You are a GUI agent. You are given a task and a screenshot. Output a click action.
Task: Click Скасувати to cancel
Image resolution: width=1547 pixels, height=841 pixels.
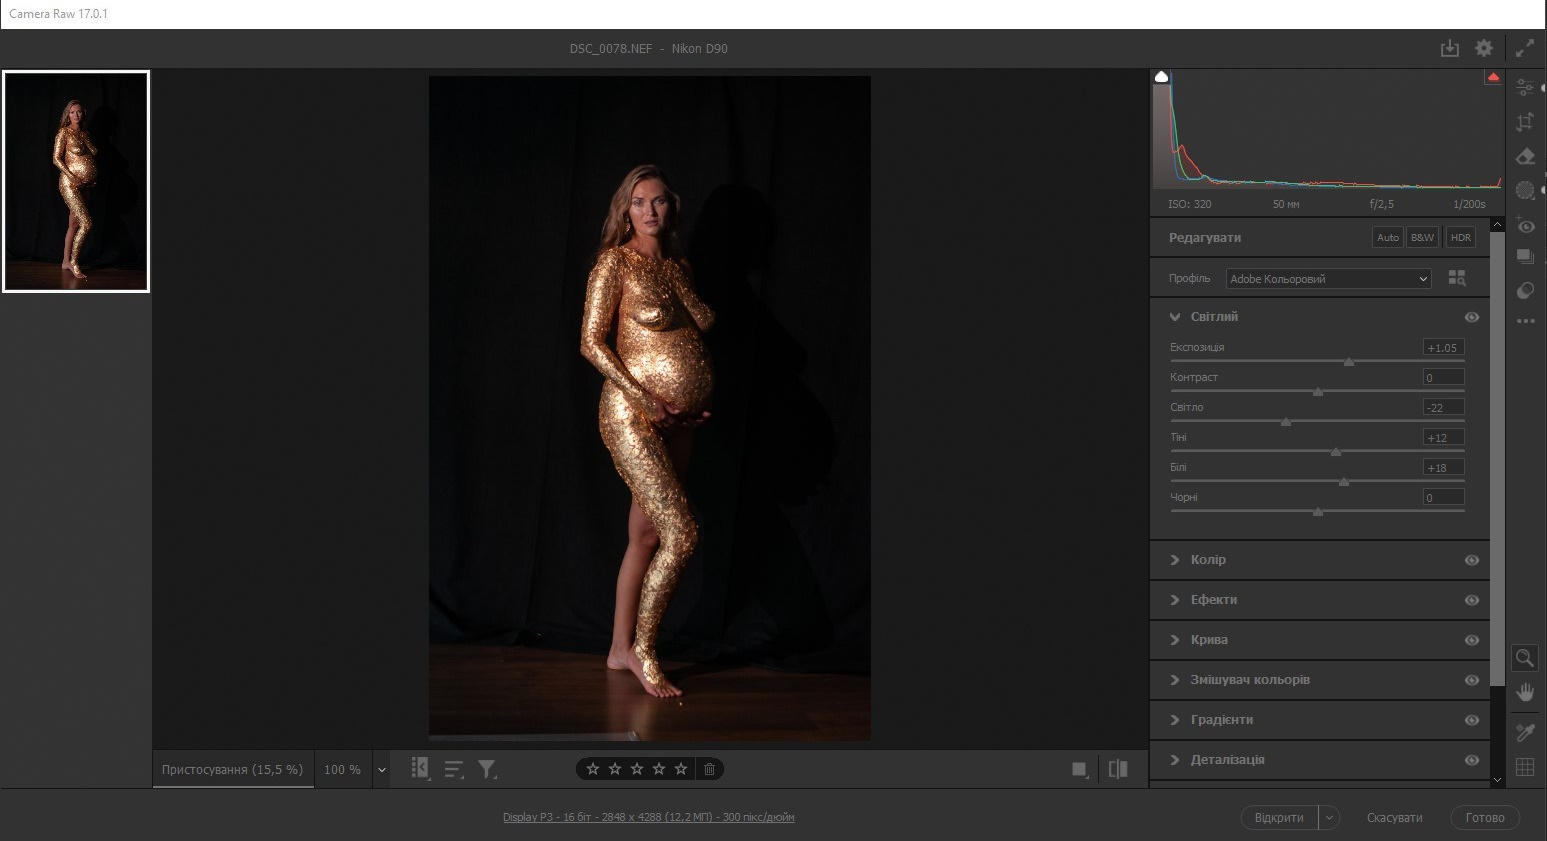(x=1394, y=818)
